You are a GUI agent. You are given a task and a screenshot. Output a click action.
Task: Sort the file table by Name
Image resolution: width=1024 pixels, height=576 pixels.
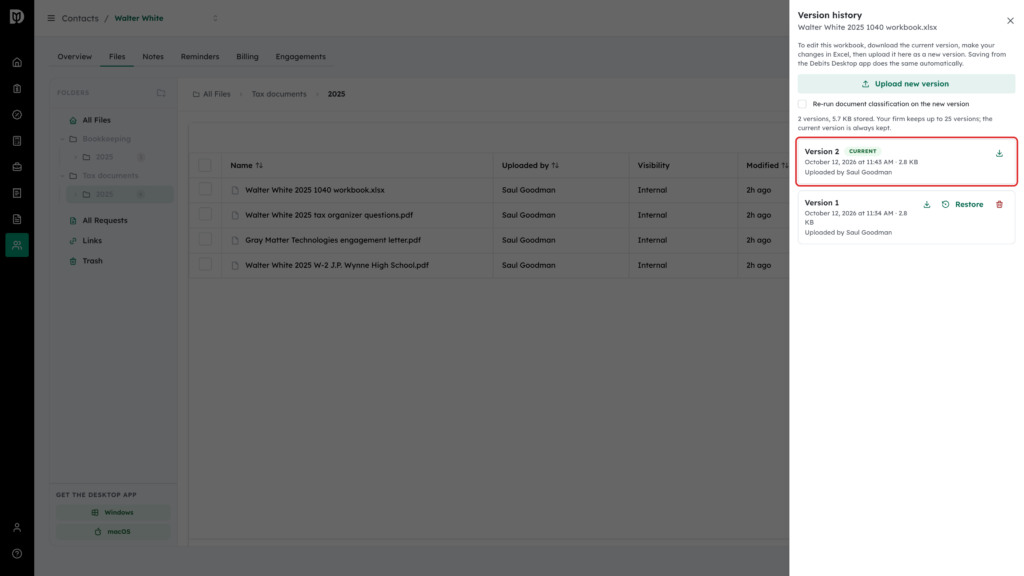[x=246, y=166]
